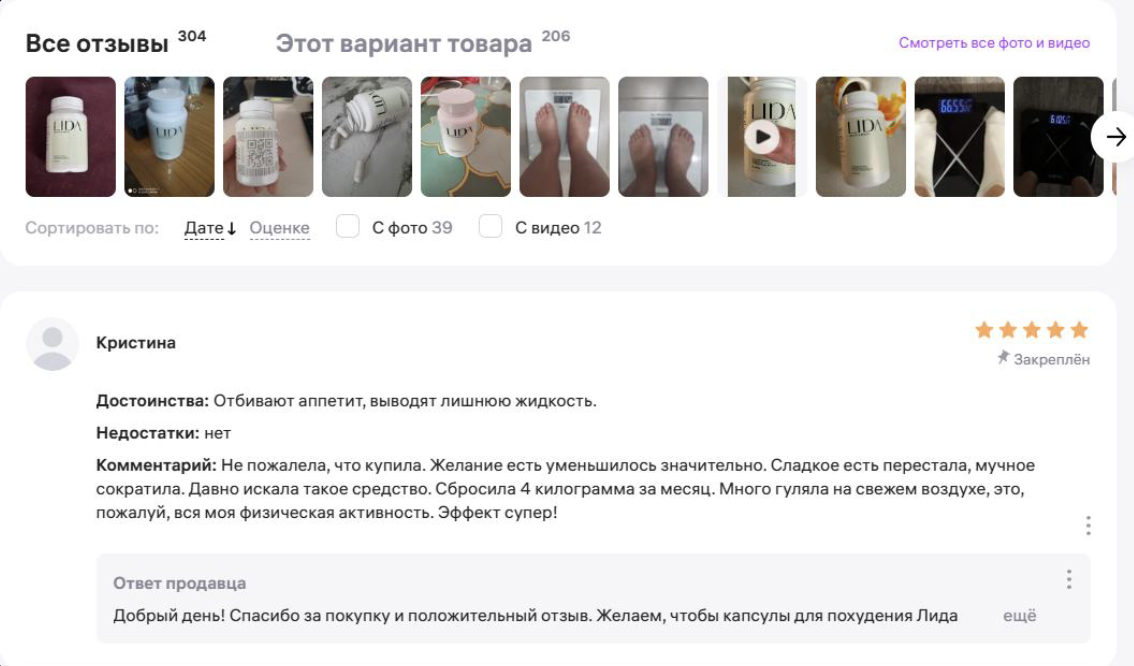
Task: Click the five-star rating of review
Action: [1031, 330]
